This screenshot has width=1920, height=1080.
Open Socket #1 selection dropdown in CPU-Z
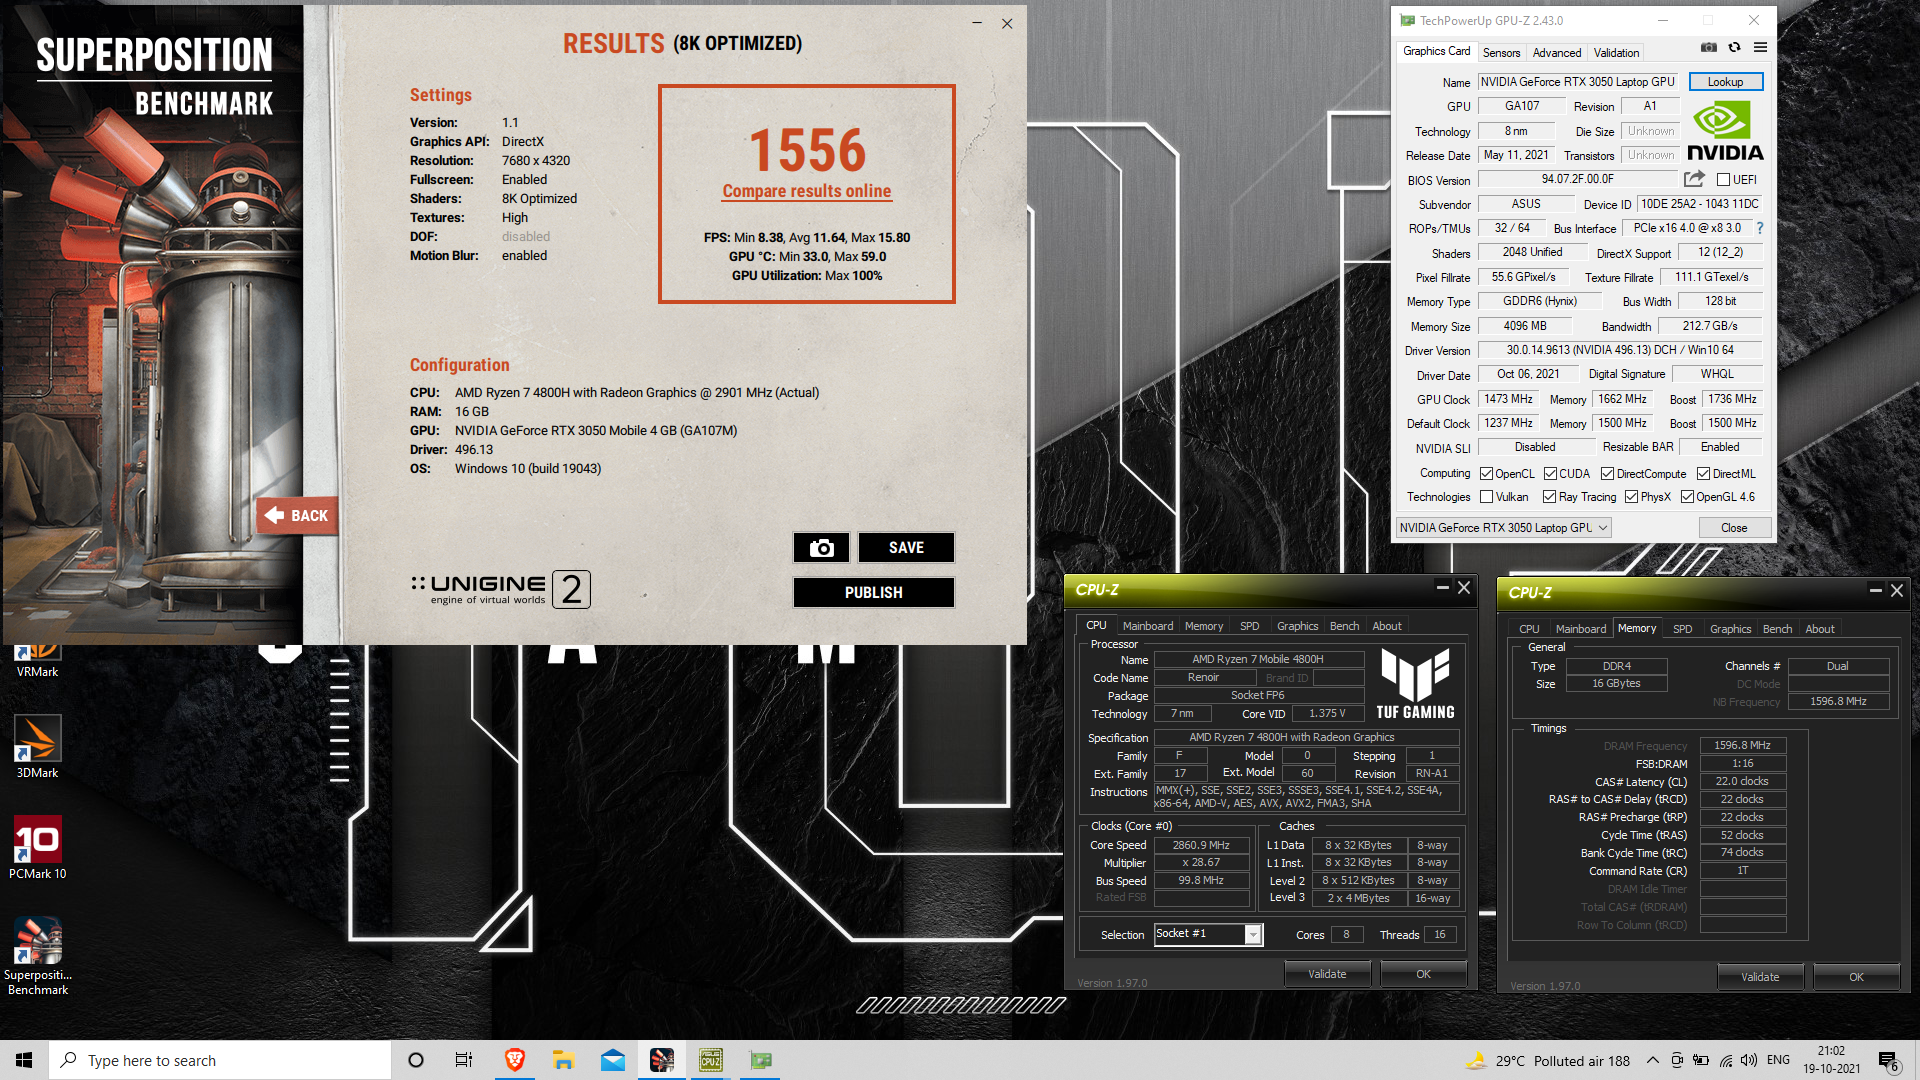[x=1208, y=934]
